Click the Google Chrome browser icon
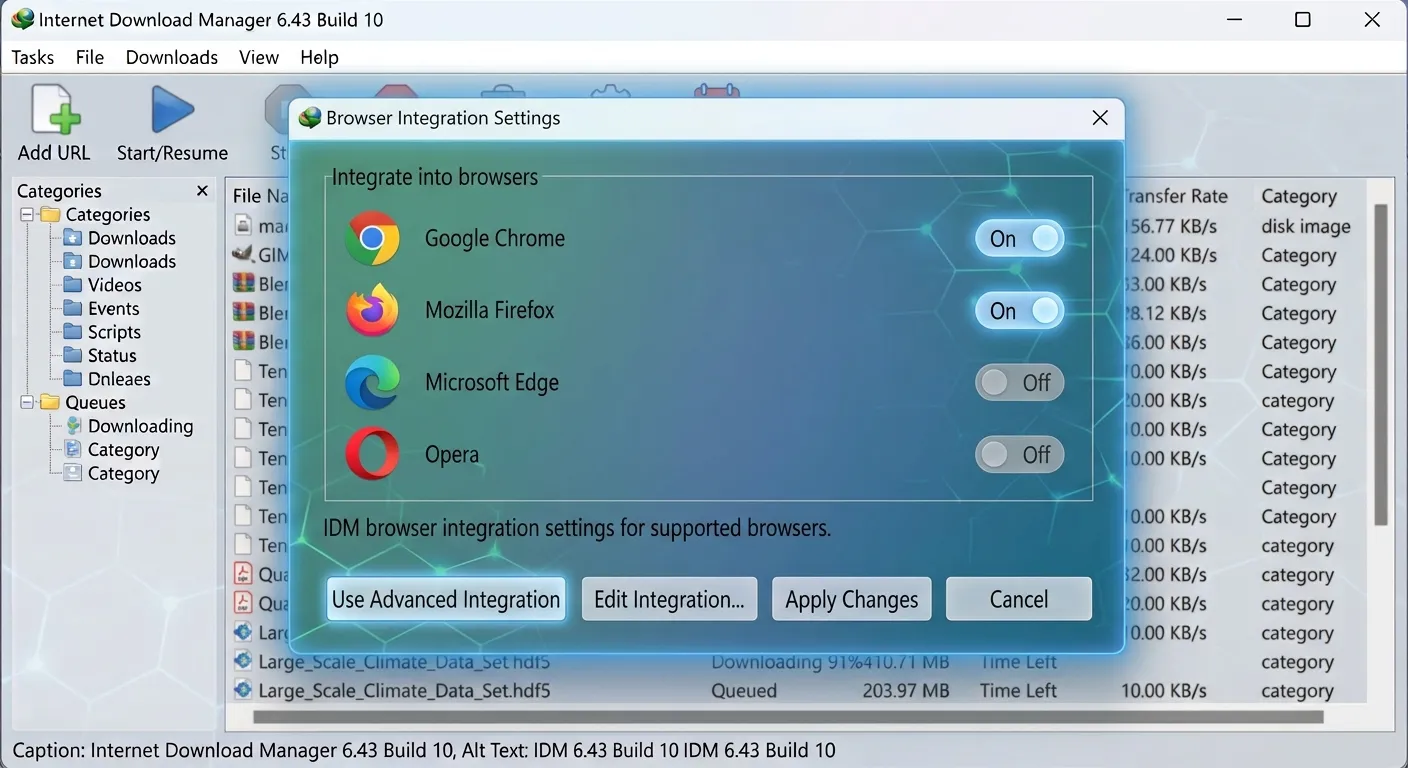 click(x=372, y=238)
